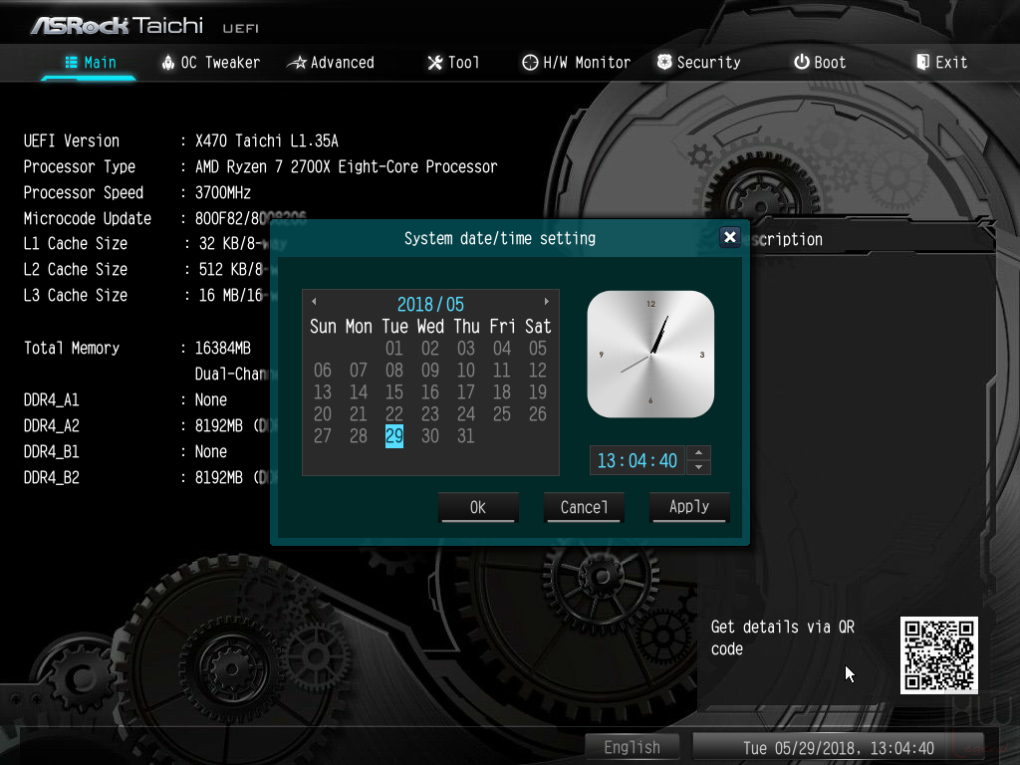Click the Tool wrench icon
Viewport: 1020px width, 765px height.
point(435,62)
